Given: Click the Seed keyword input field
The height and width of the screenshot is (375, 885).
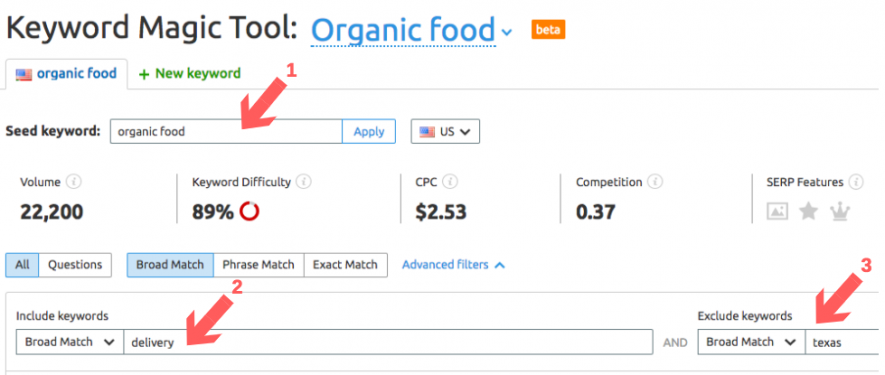Looking at the screenshot, I should pos(226,132).
